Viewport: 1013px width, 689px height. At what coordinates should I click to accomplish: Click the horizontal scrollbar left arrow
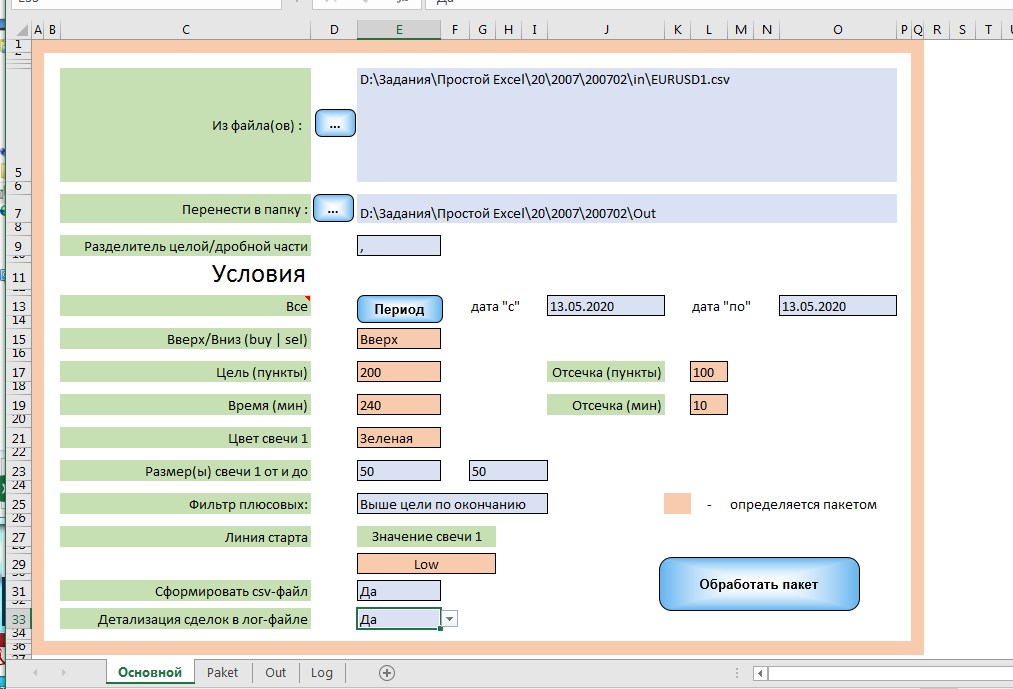tap(760, 673)
